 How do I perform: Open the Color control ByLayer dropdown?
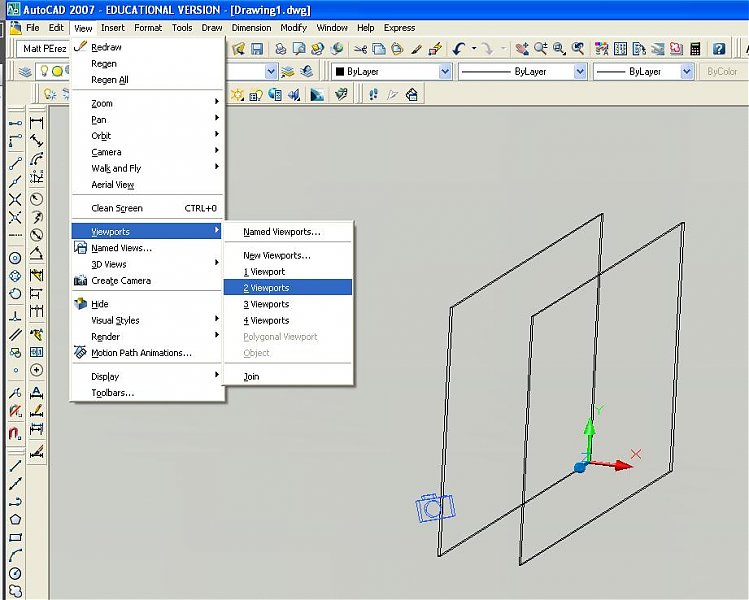391,72
